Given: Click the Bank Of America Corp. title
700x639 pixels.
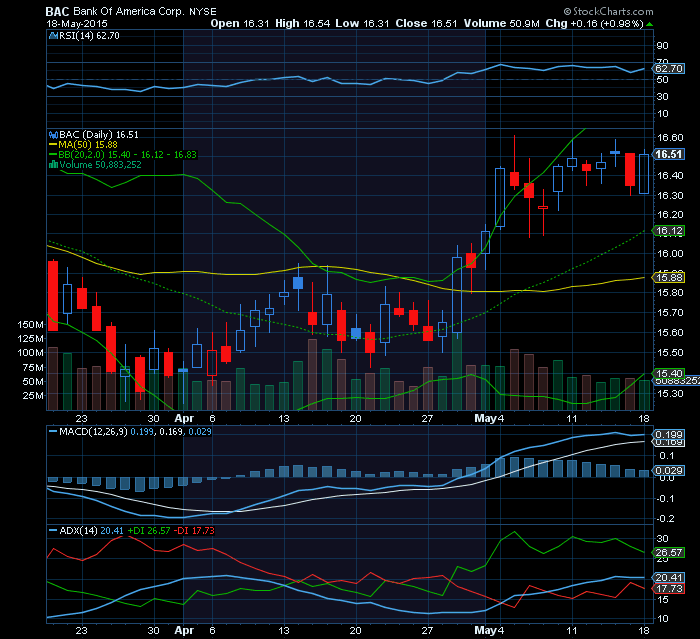Looking at the screenshot, I should pyautogui.click(x=129, y=12).
